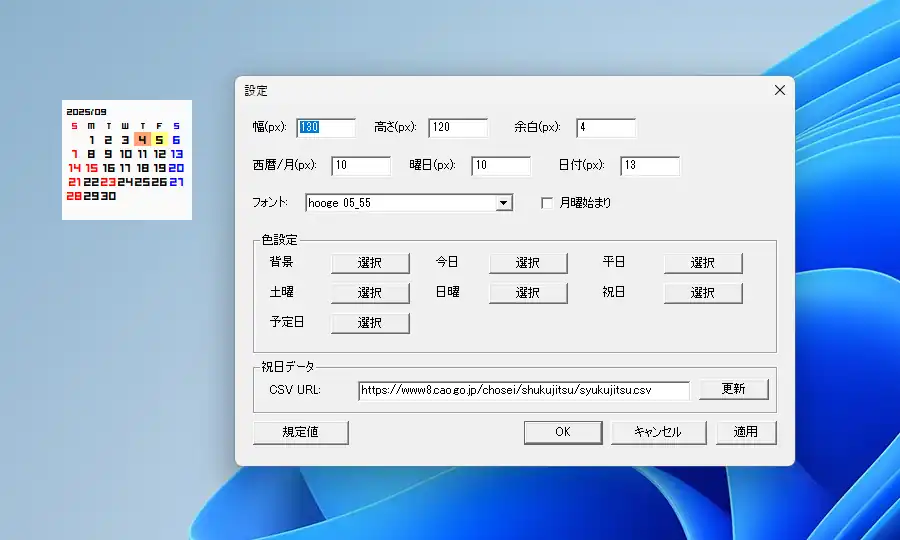900x540 pixels.
Task: Select day 10 on calendar widget
Action: pyautogui.click(x=126, y=154)
